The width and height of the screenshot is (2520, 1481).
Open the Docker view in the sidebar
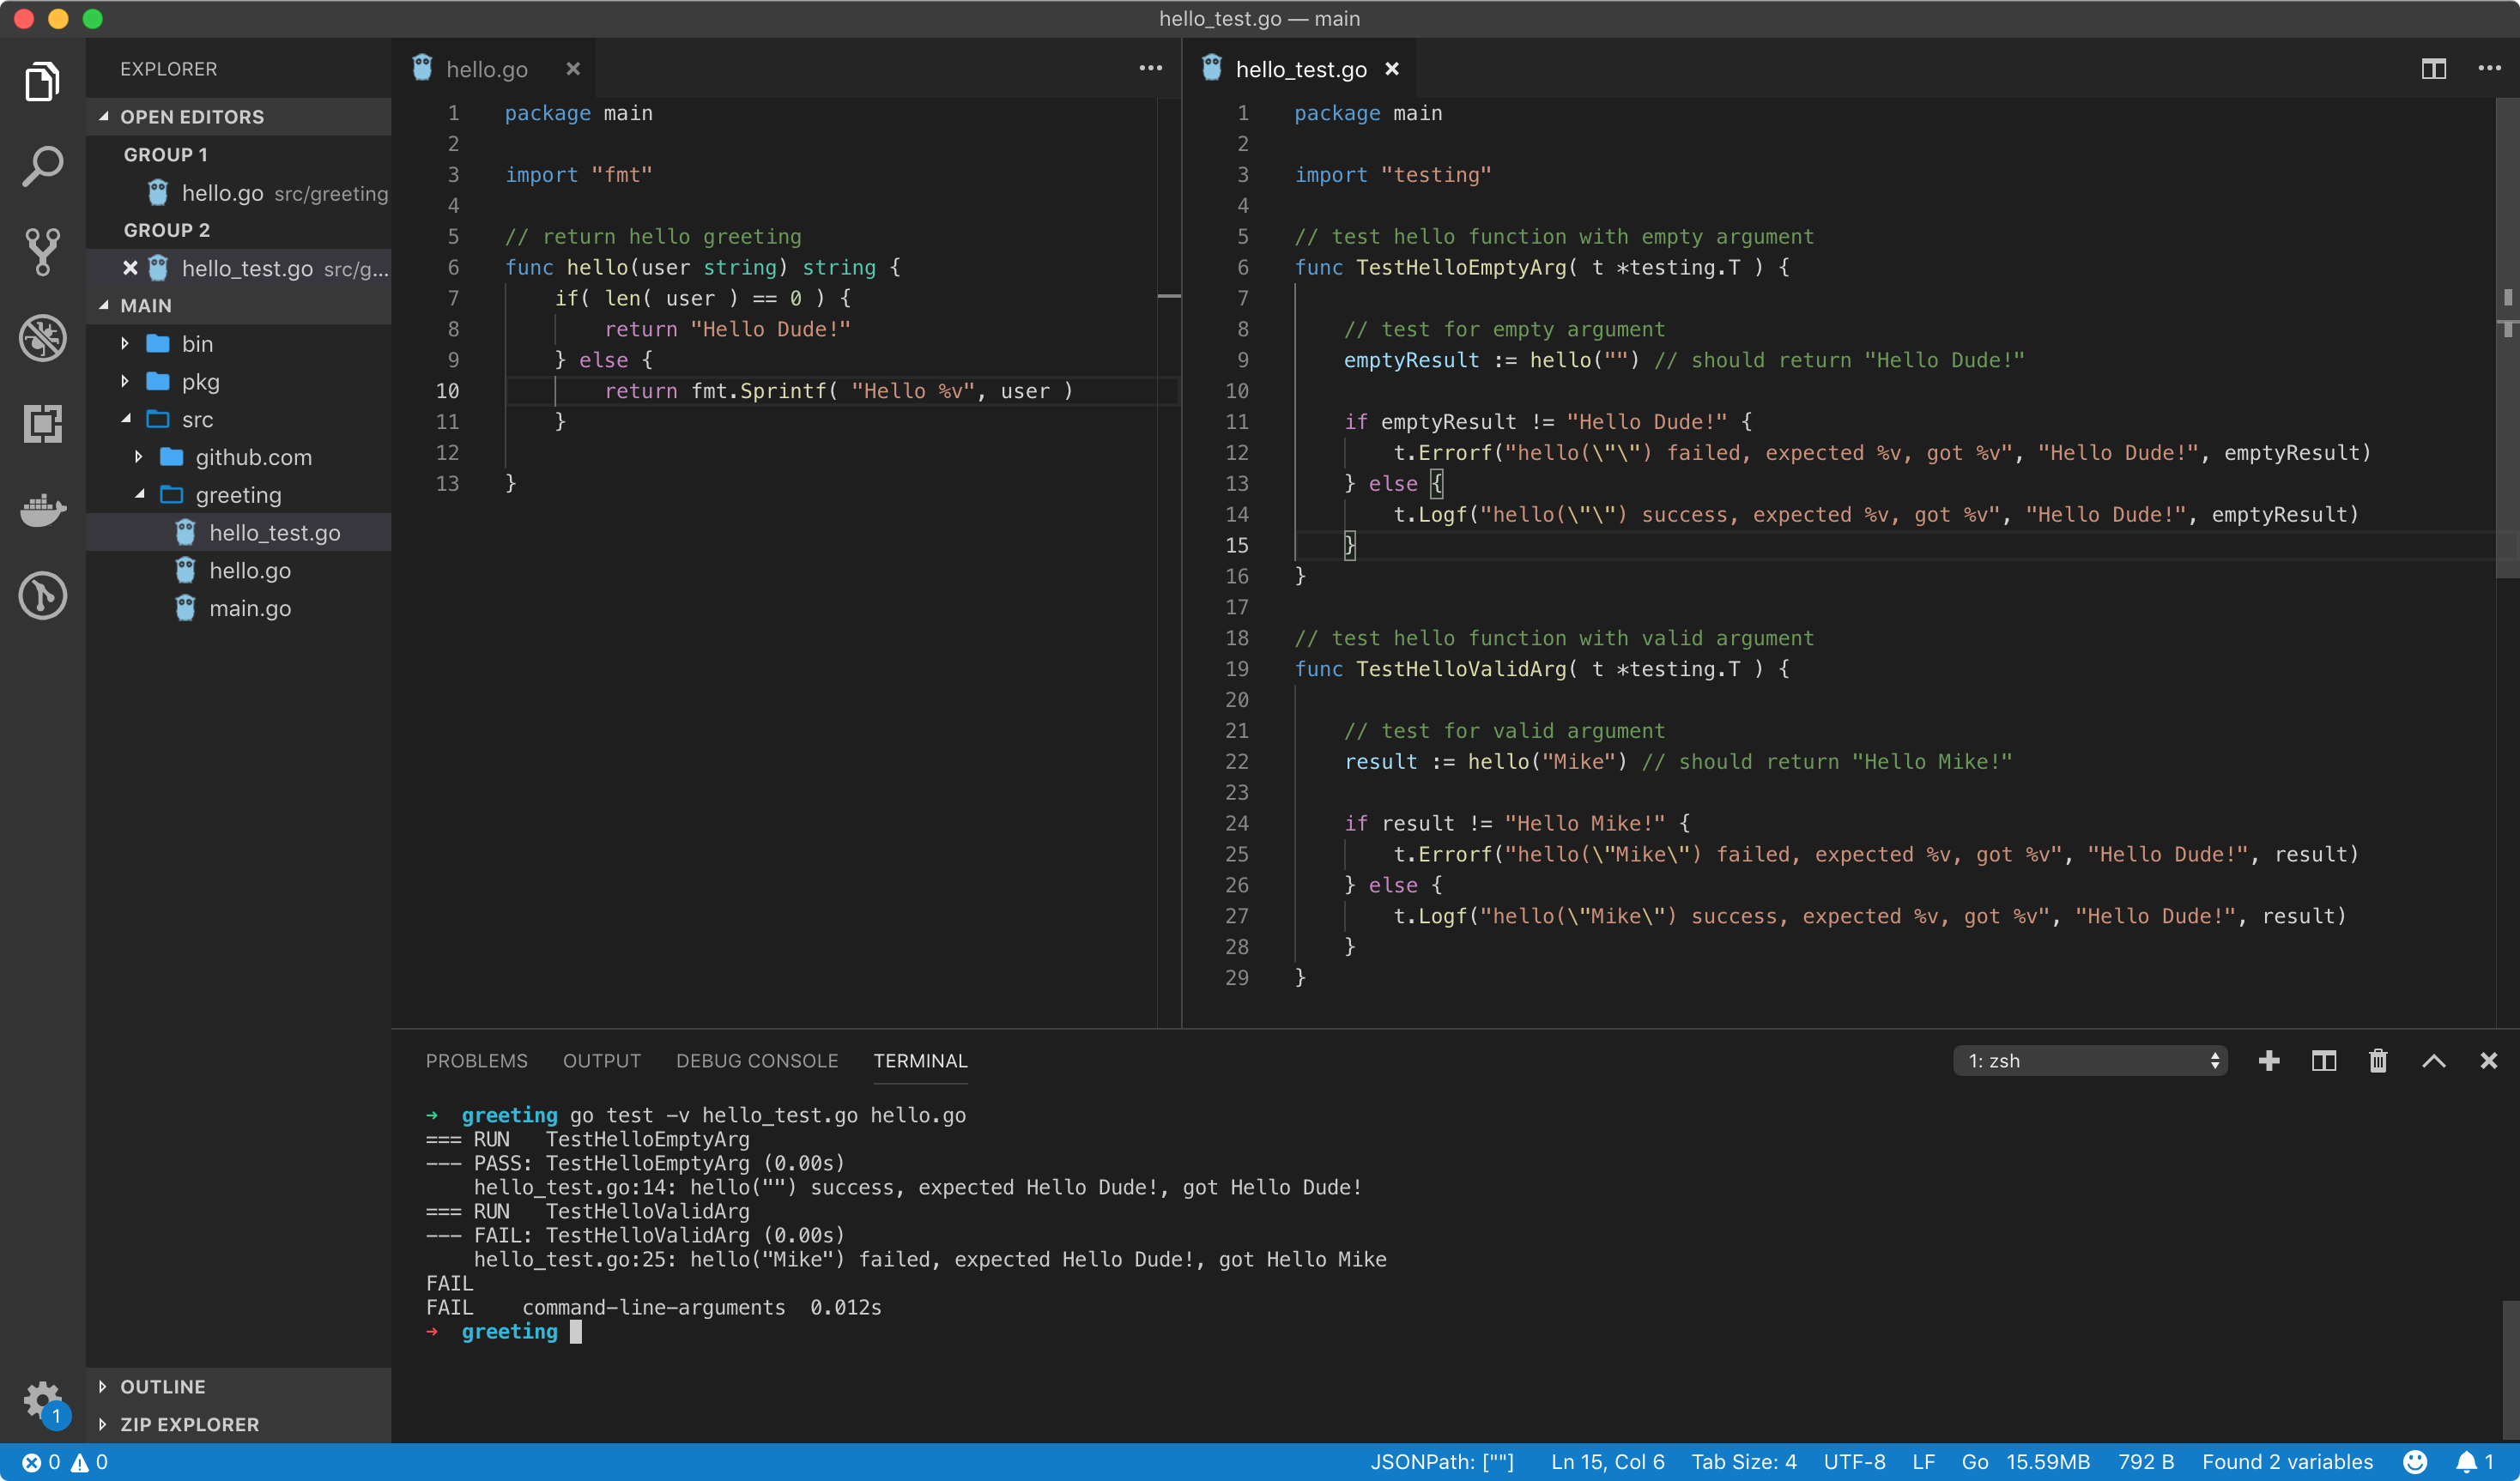tap(43, 510)
